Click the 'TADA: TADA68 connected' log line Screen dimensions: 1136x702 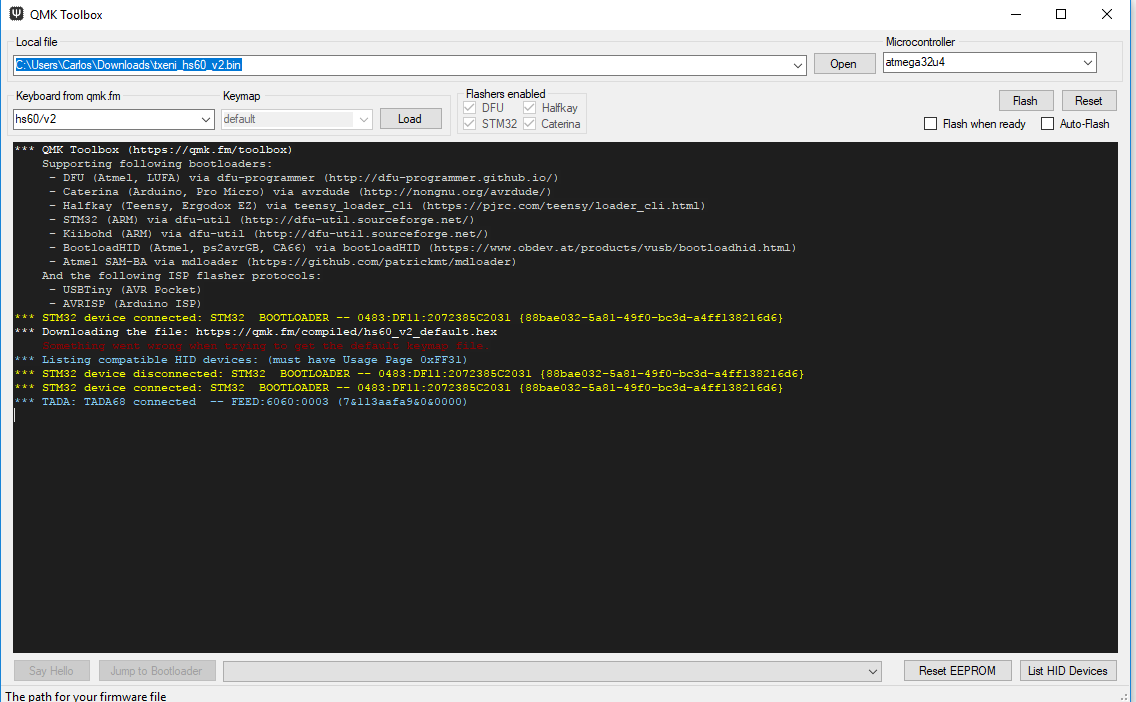pyautogui.click(x=241, y=401)
